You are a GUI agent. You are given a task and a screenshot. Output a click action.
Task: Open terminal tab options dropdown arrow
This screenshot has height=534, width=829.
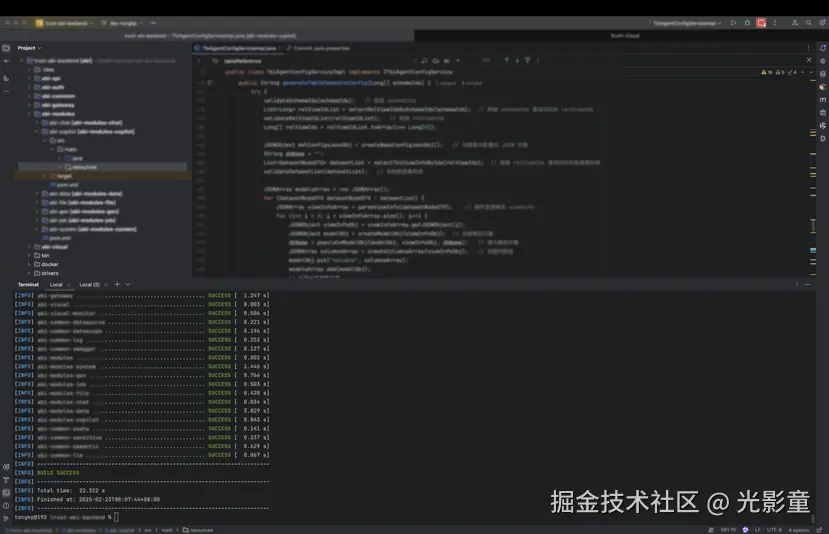[128, 284]
